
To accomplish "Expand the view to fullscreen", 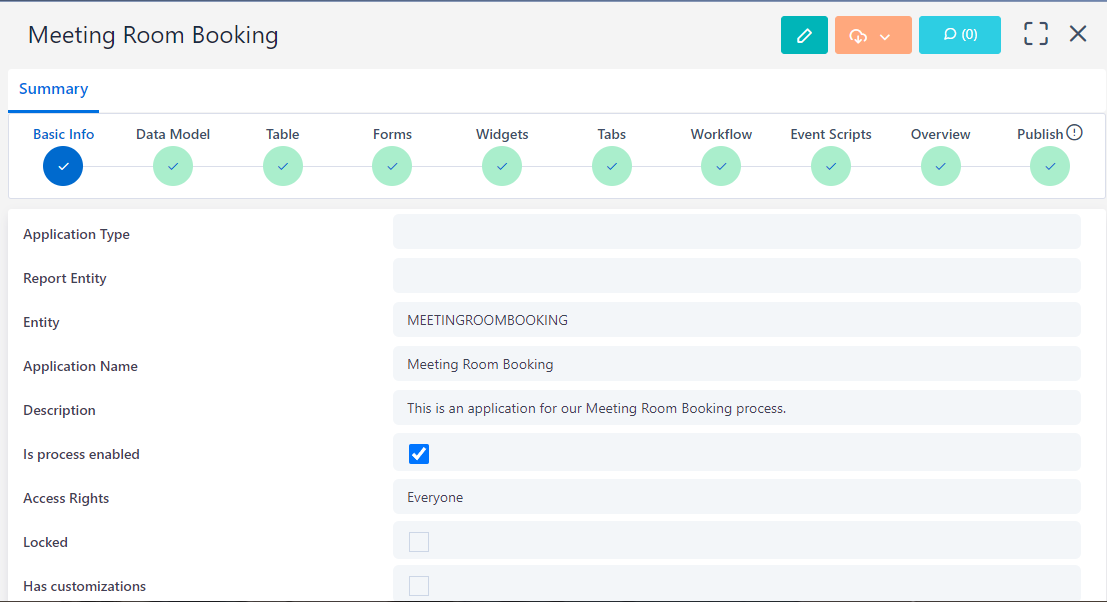I will (1036, 34).
